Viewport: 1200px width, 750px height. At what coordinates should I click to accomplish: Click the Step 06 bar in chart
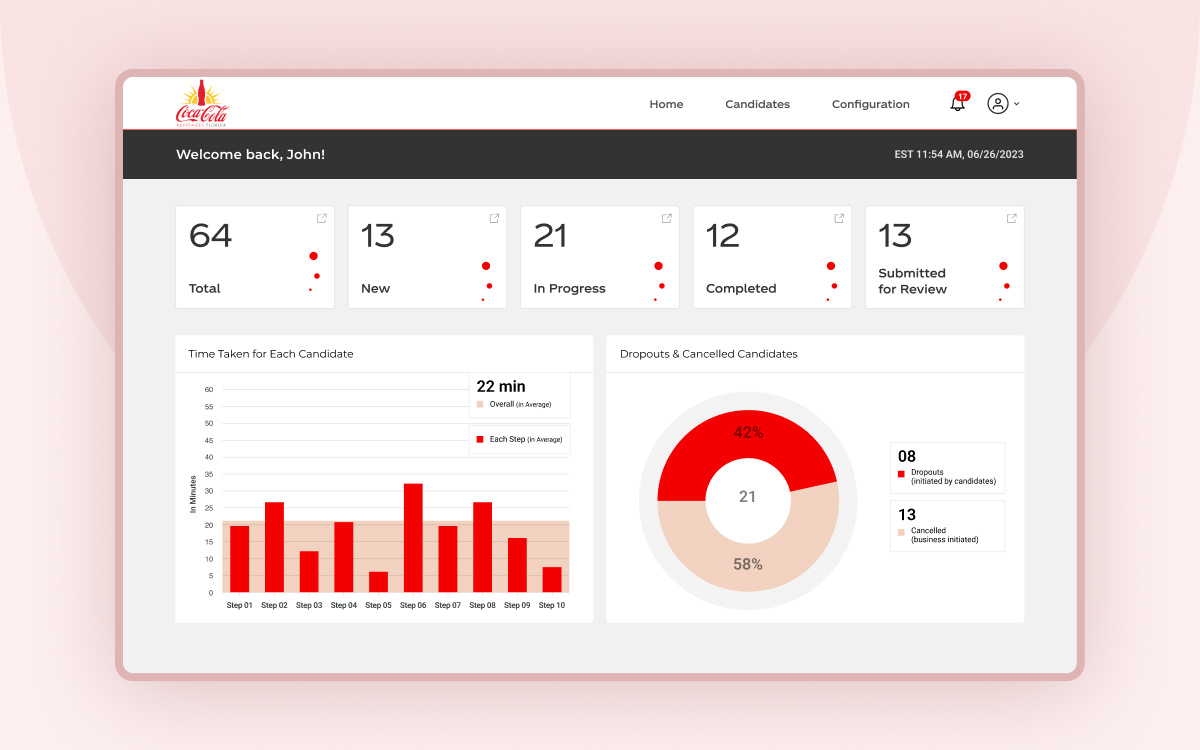[413, 538]
